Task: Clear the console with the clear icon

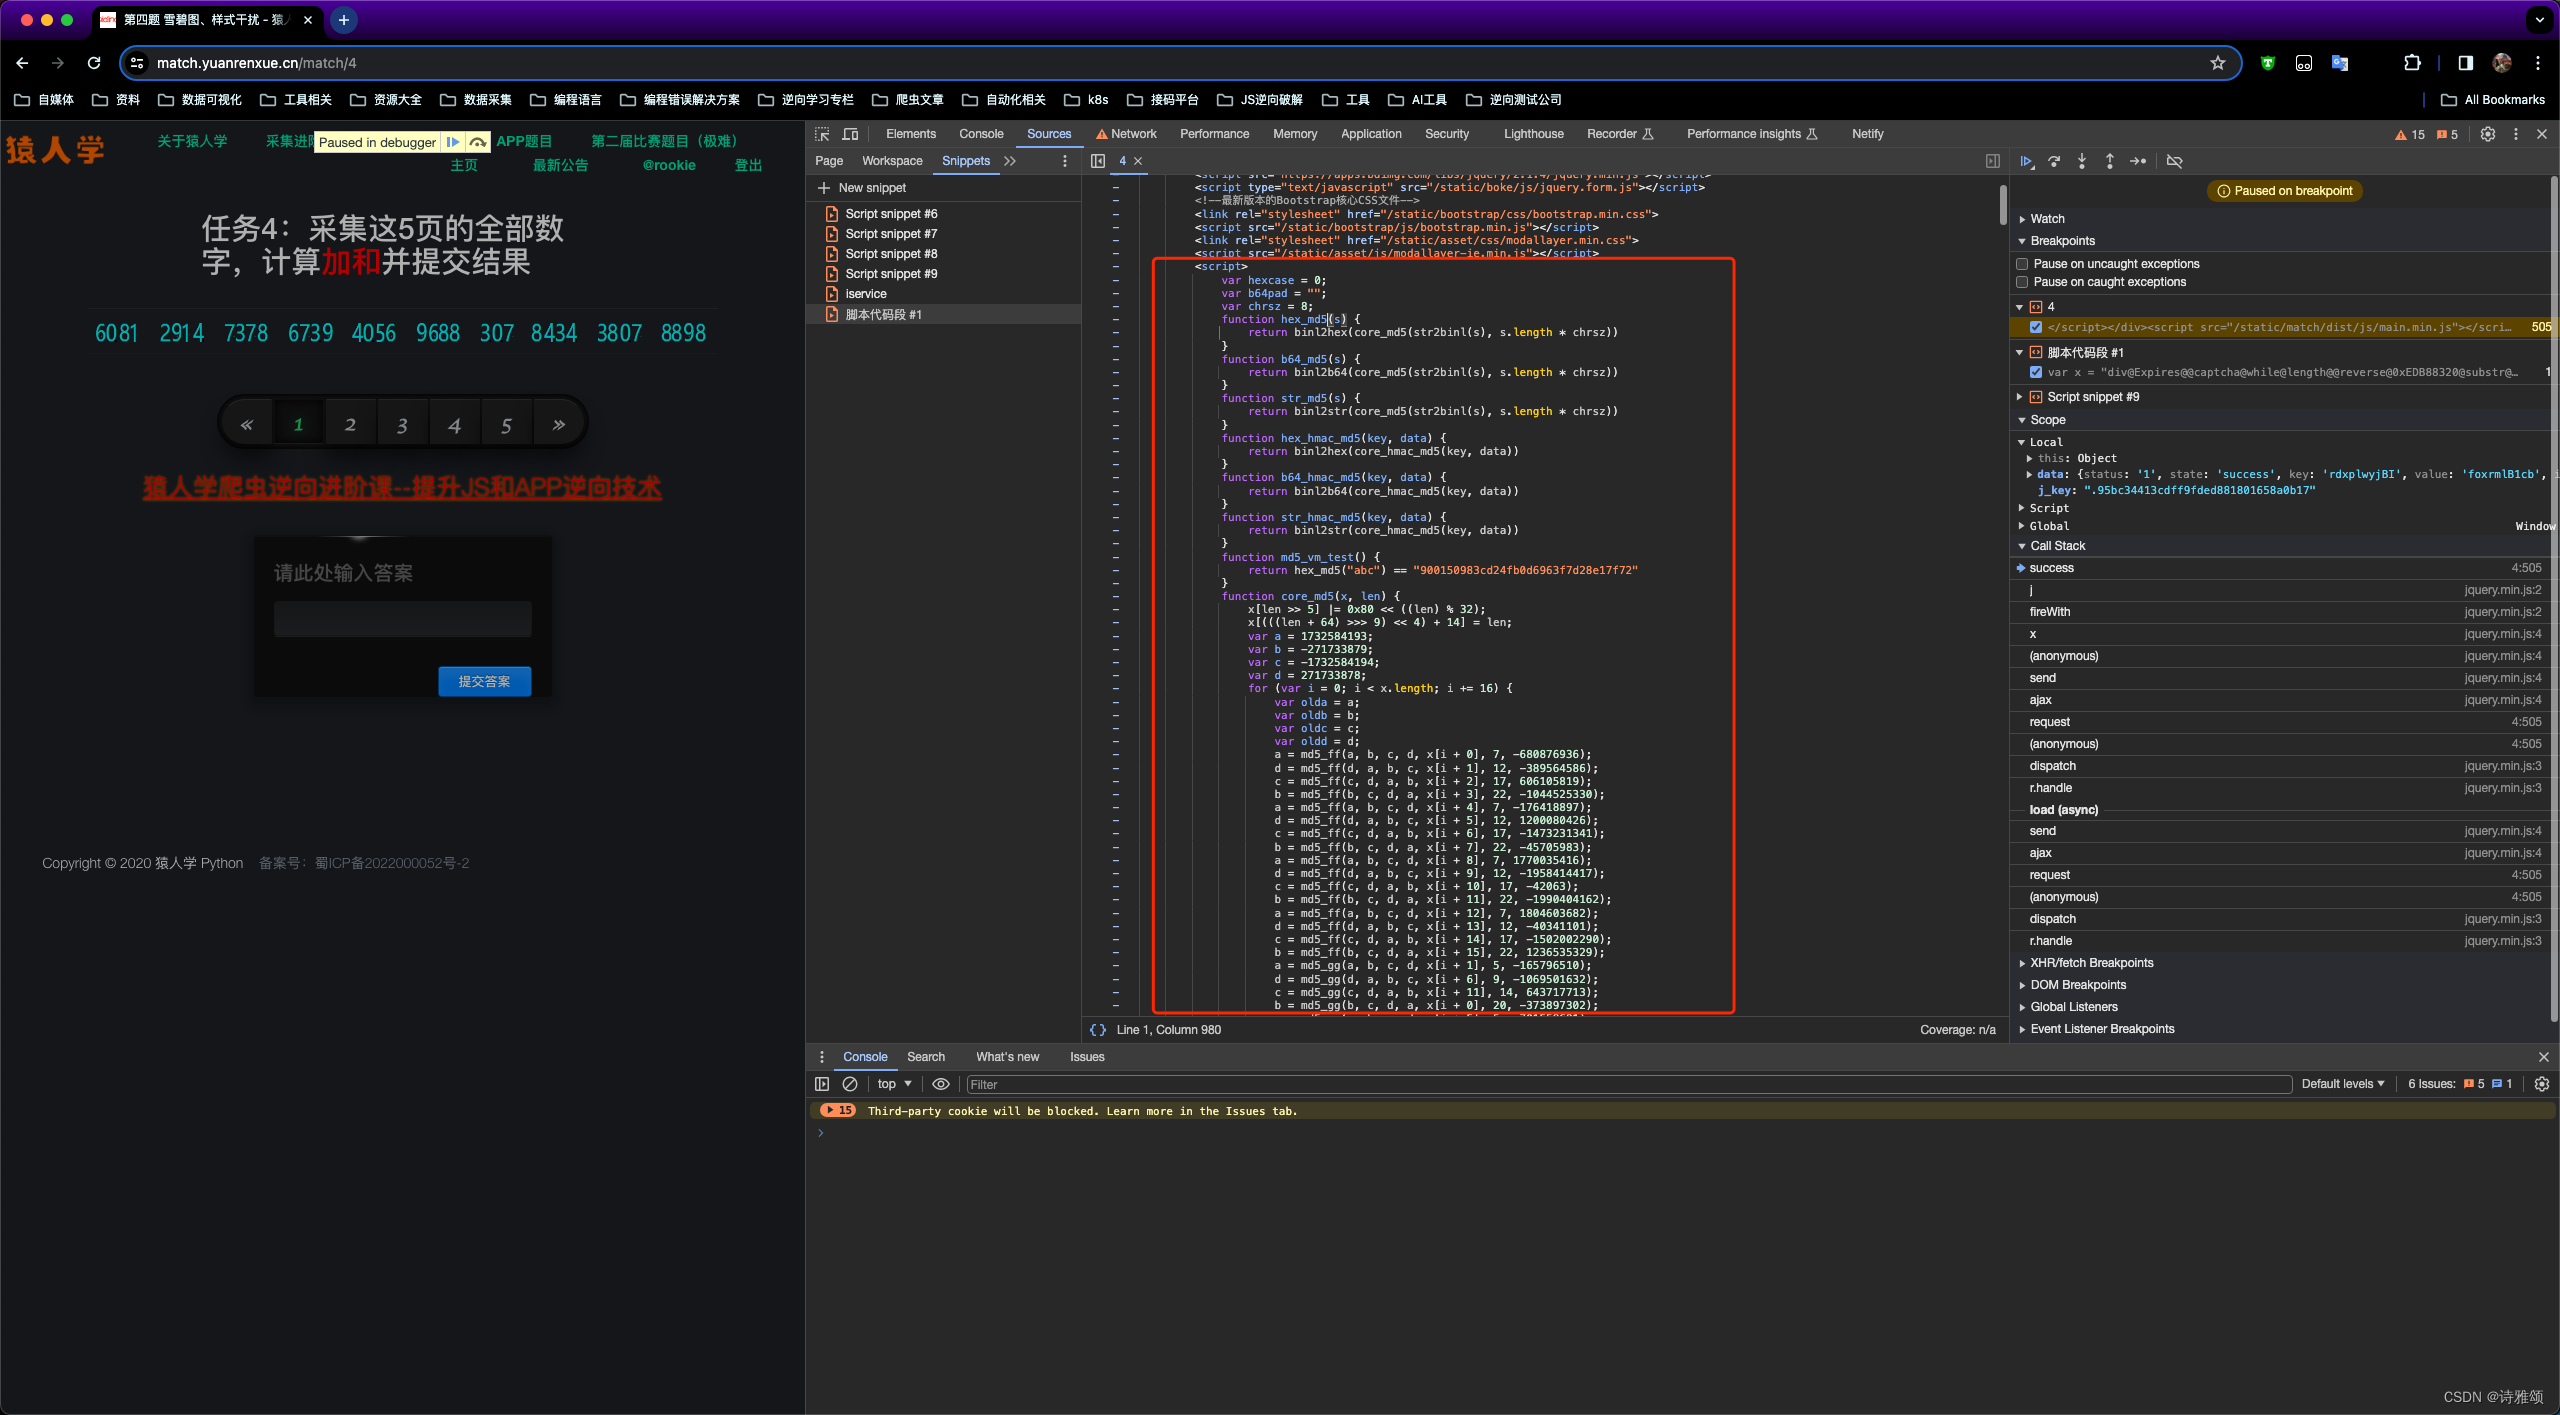Action: click(850, 1084)
